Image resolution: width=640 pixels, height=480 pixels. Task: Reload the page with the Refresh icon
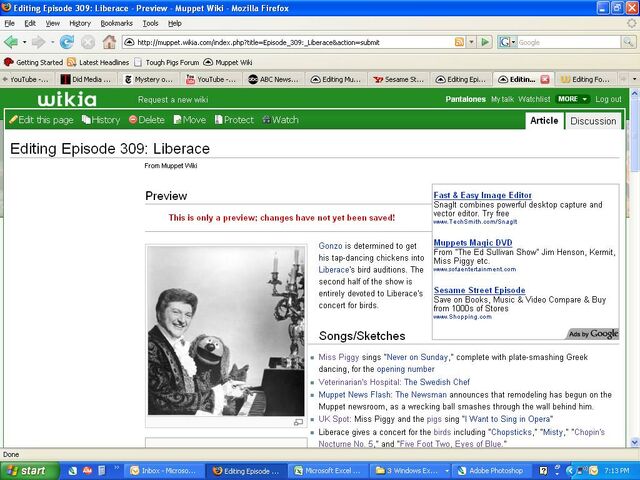coord(67,42)
